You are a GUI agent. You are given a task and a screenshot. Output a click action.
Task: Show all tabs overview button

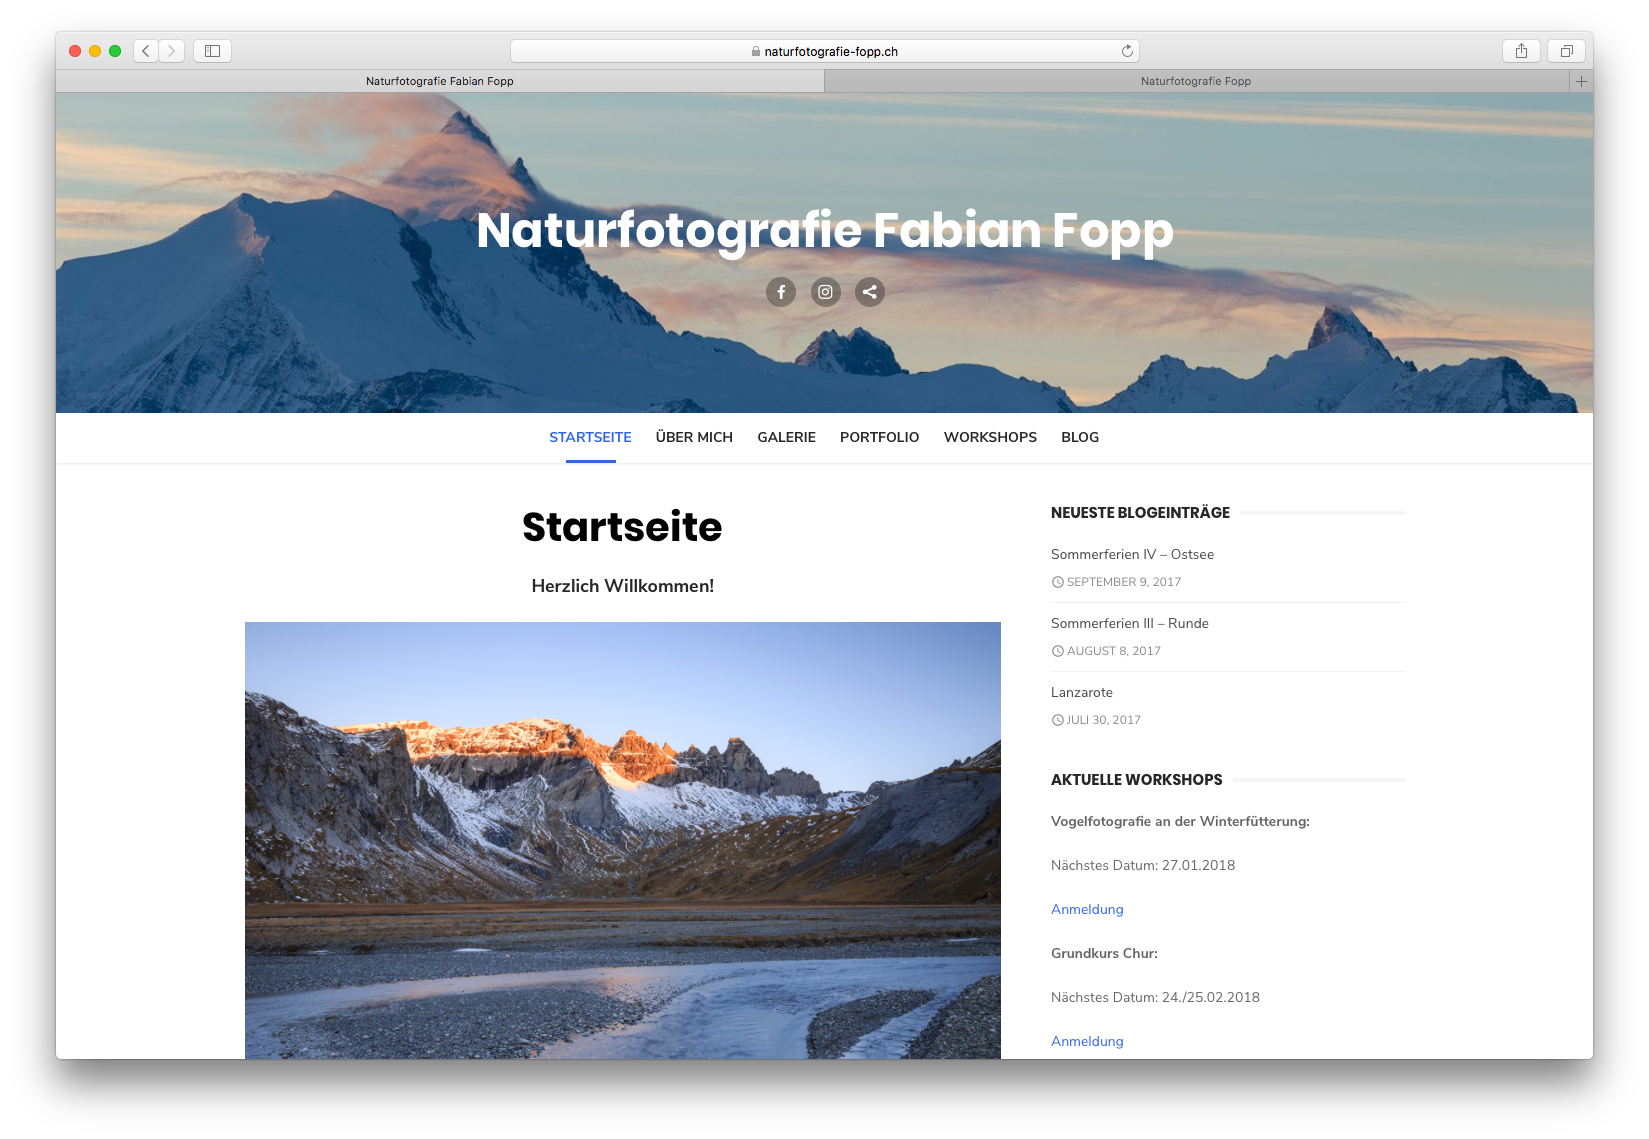[1566, 51]
